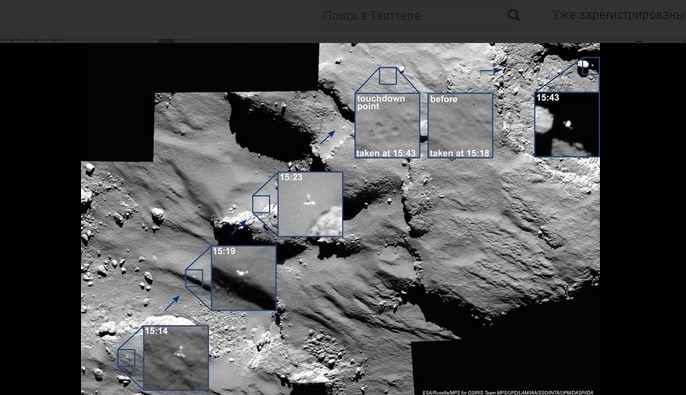Click the small square marker above touchdown point
Viewport: 686px width, 395px height.
tap(388, 76)
